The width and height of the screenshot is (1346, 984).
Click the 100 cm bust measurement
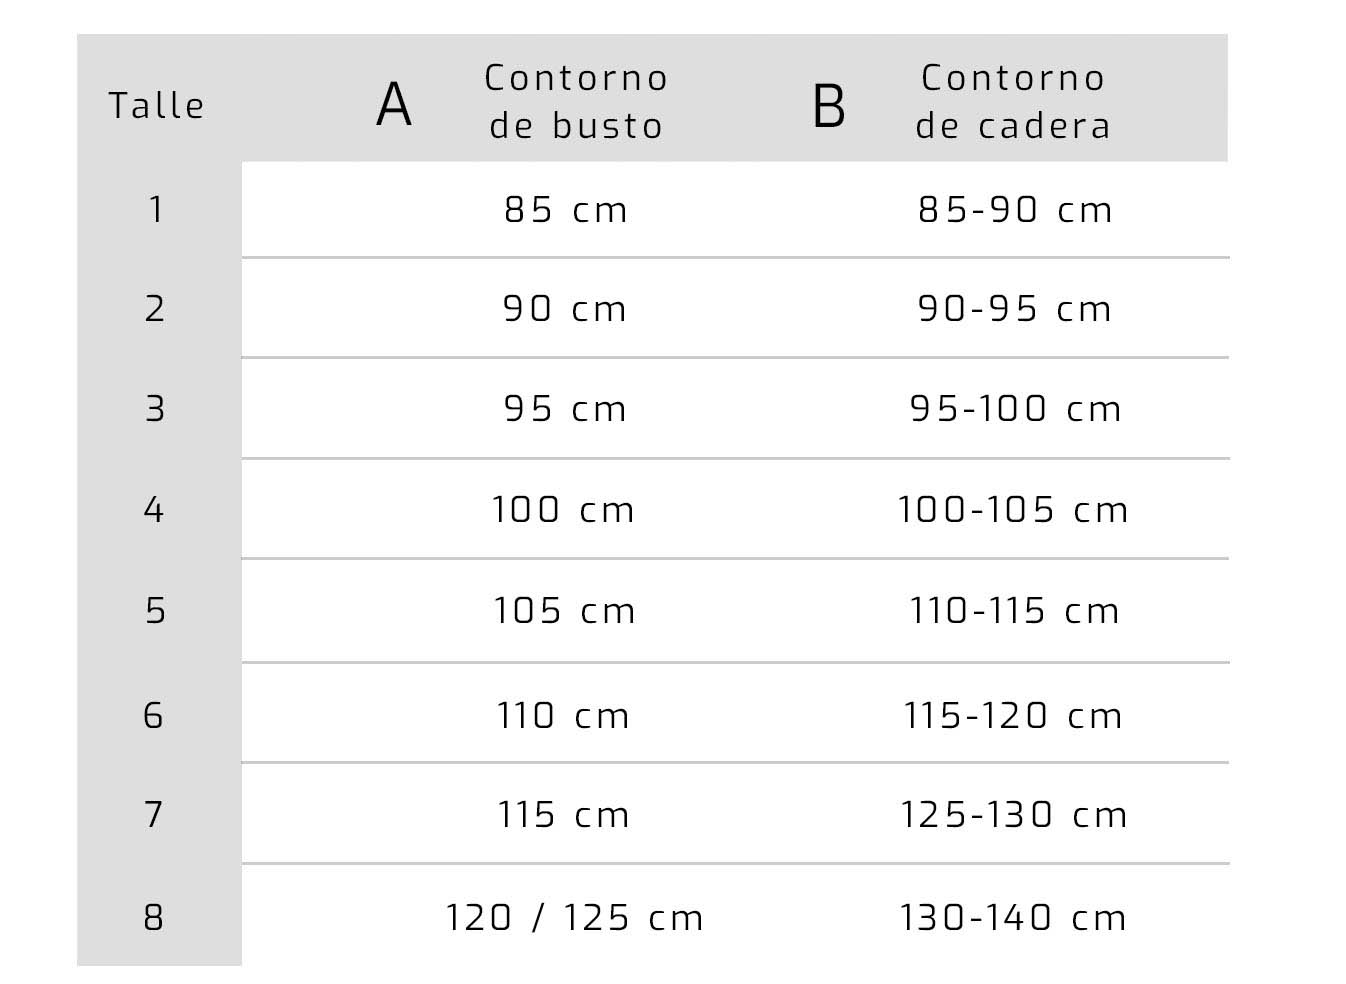click(x=563, y=510)
